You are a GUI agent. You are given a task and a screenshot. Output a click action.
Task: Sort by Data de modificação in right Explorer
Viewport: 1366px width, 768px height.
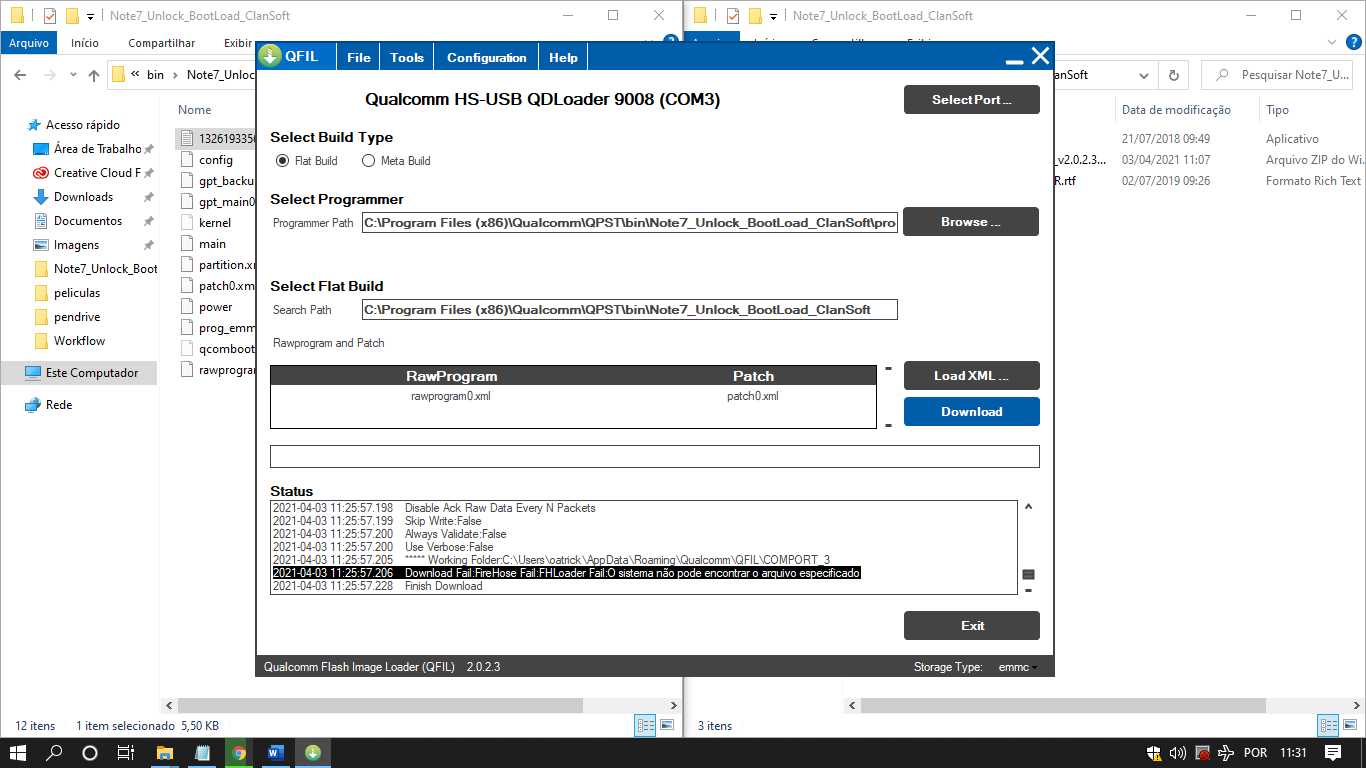click(x=1176, y=110)
